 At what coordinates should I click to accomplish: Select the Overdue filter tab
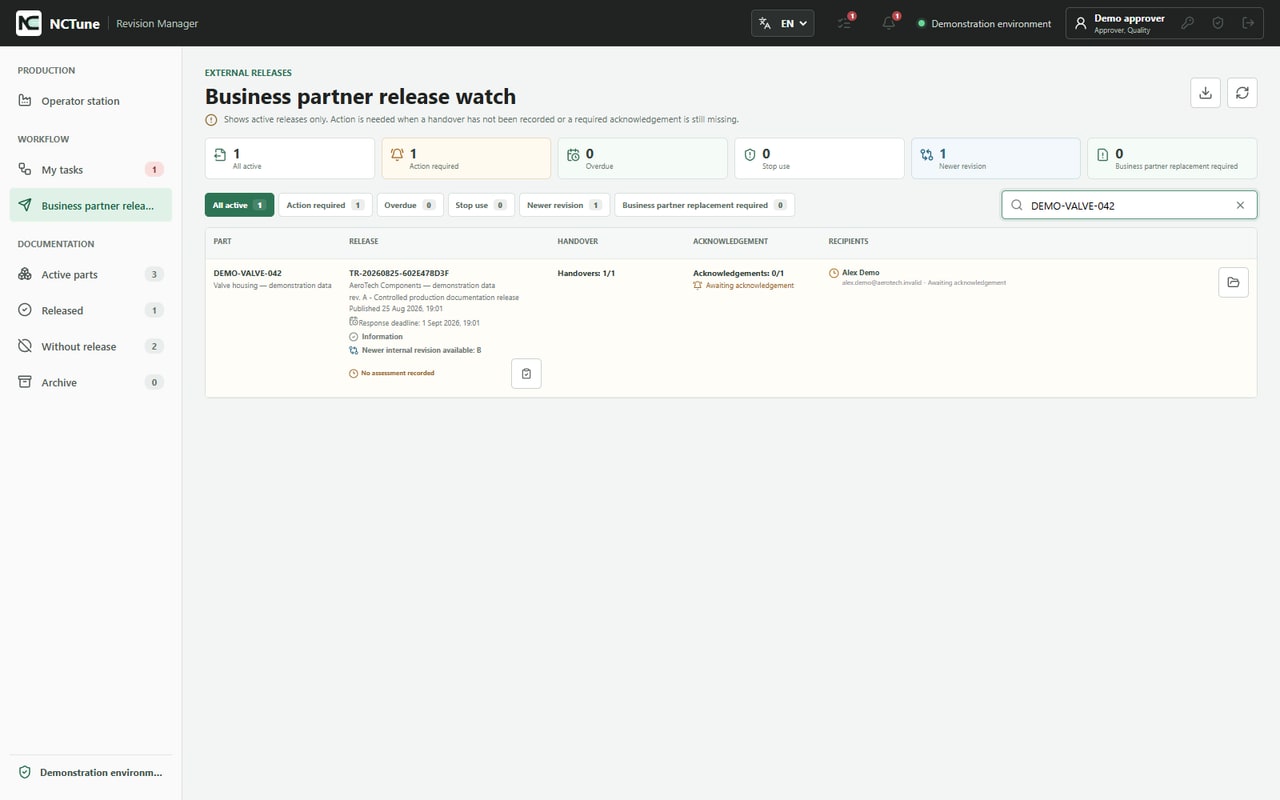410,205
